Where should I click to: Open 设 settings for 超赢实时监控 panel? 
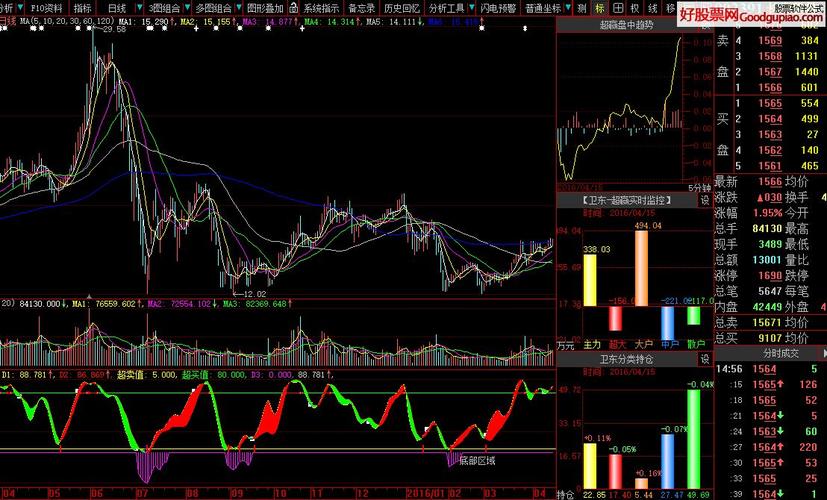point(705,200)
